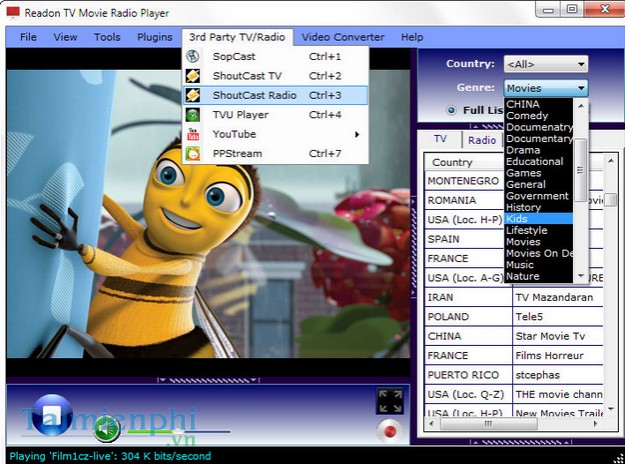Open the File menu
Viewport: 625px width, 464px height.
(28, 37)
